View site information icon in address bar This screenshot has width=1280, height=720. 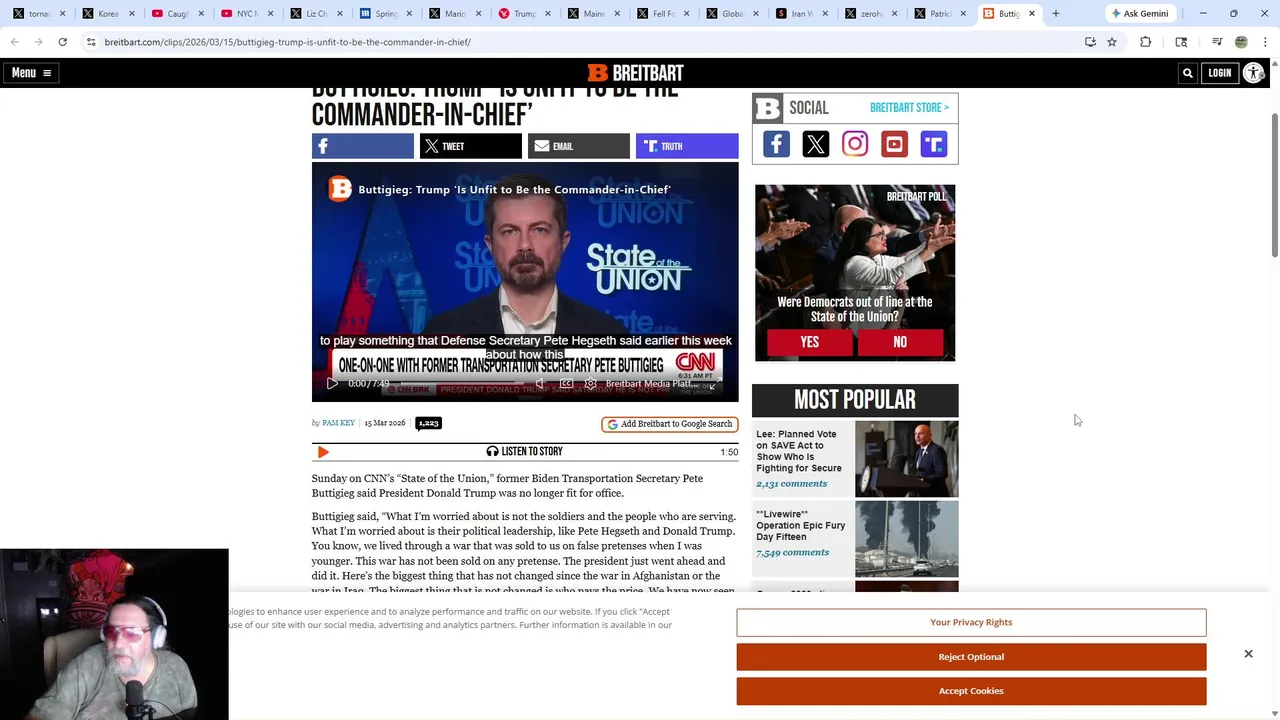pyautogui.click(x=90, y=42)
